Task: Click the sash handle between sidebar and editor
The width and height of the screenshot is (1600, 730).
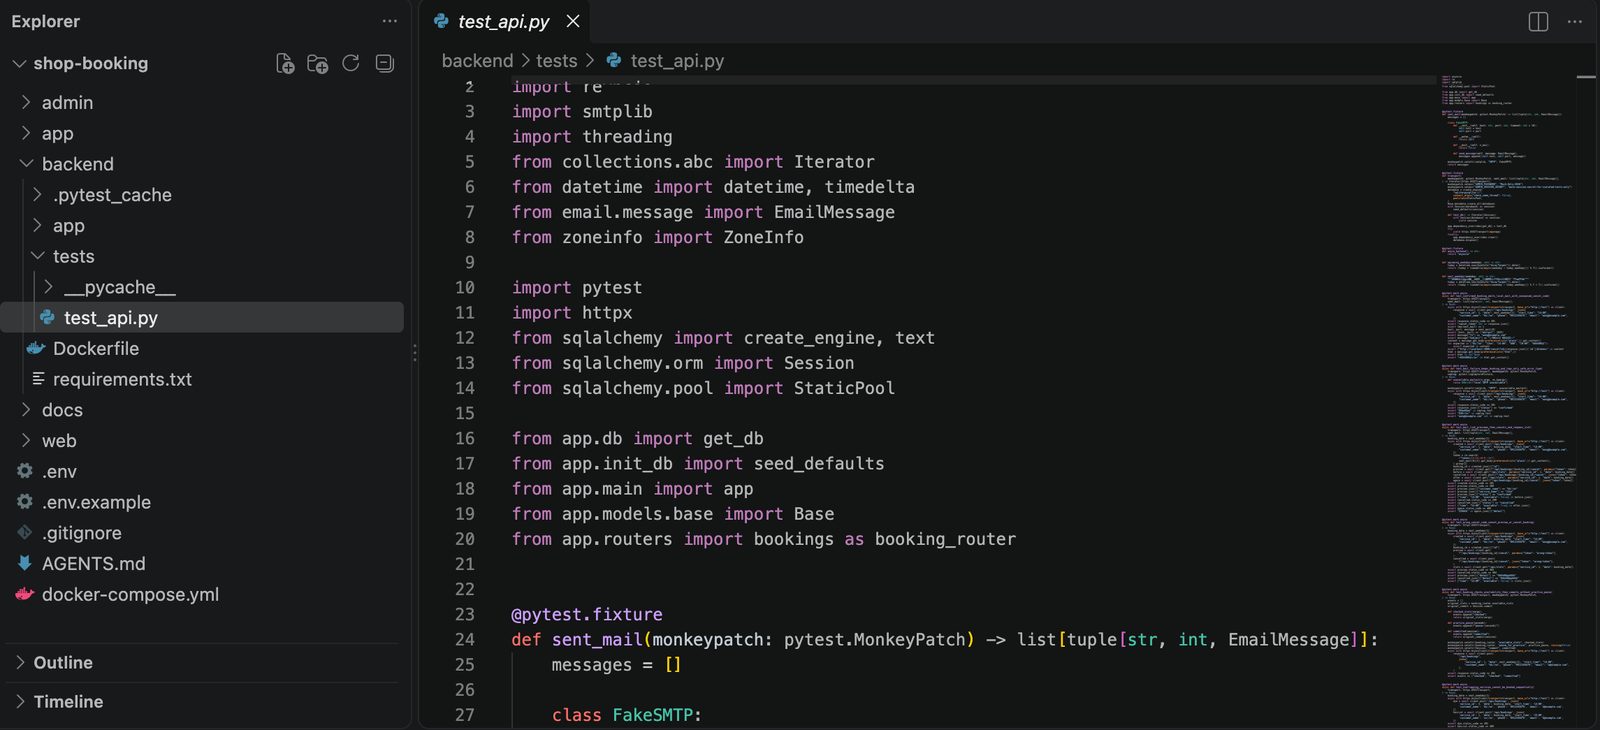Action: coord(415,353)
